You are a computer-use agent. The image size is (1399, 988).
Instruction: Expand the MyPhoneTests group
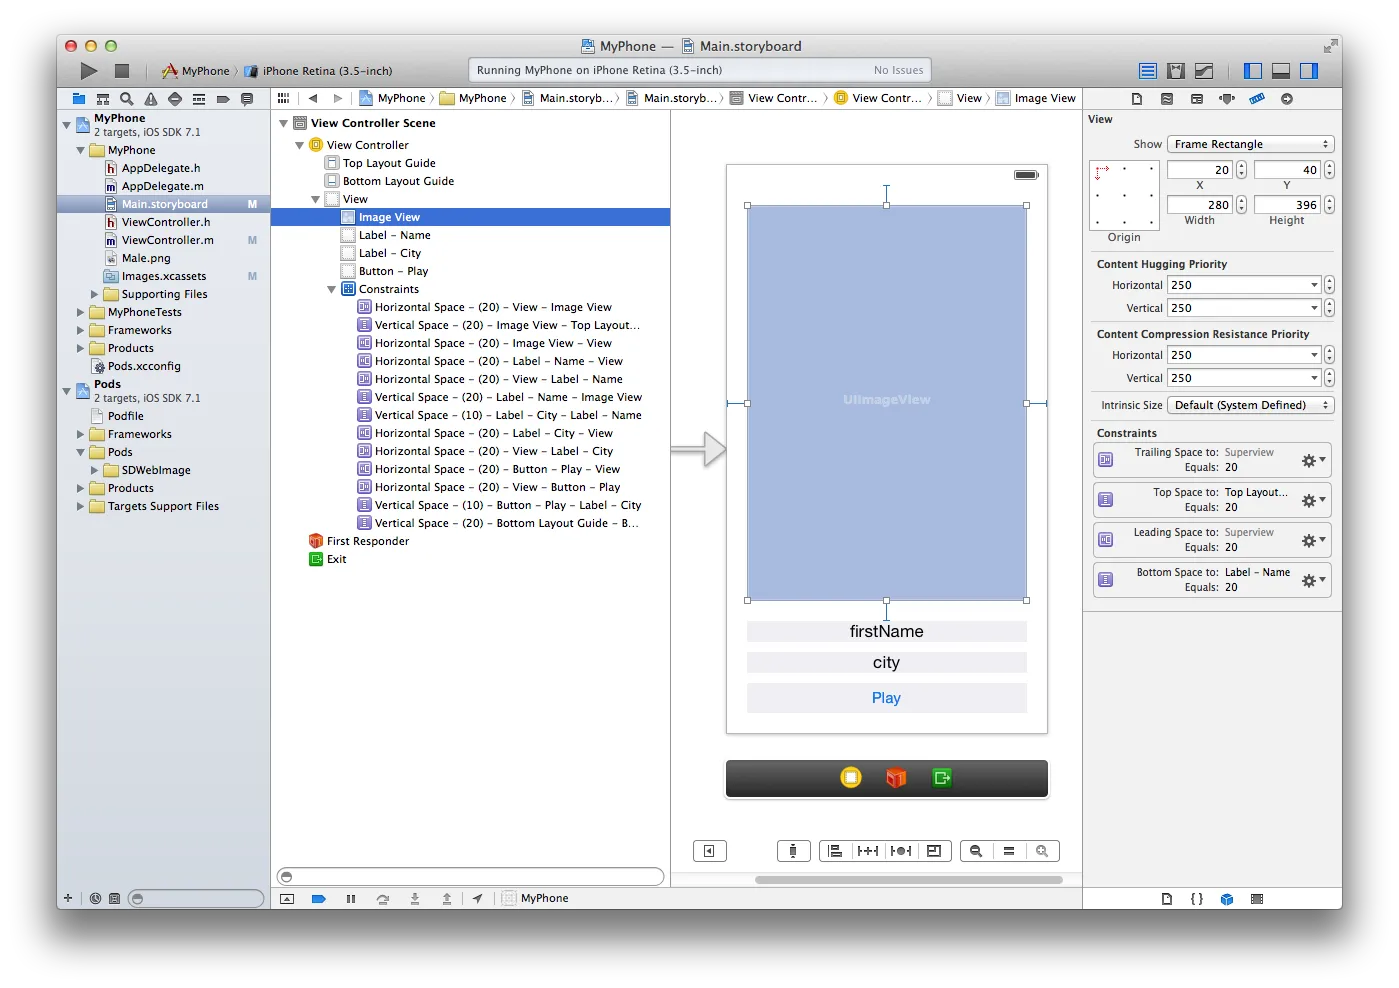point(81,312)
